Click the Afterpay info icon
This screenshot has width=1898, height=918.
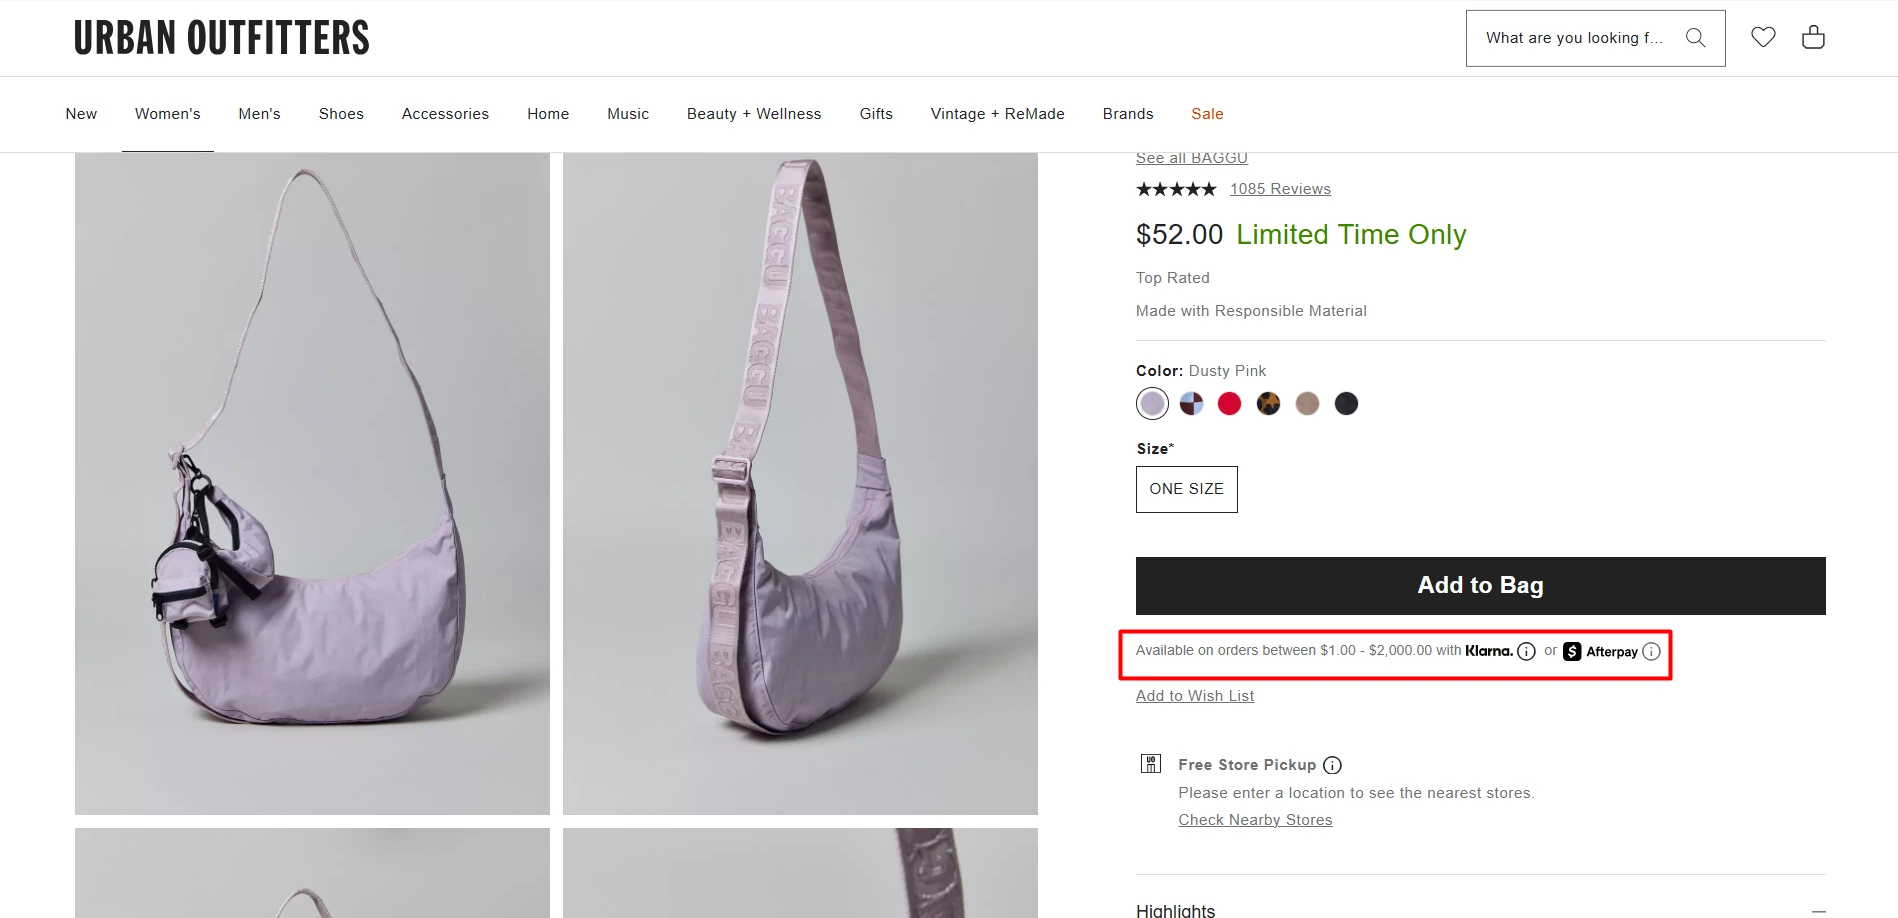[x=1651, y=652]
